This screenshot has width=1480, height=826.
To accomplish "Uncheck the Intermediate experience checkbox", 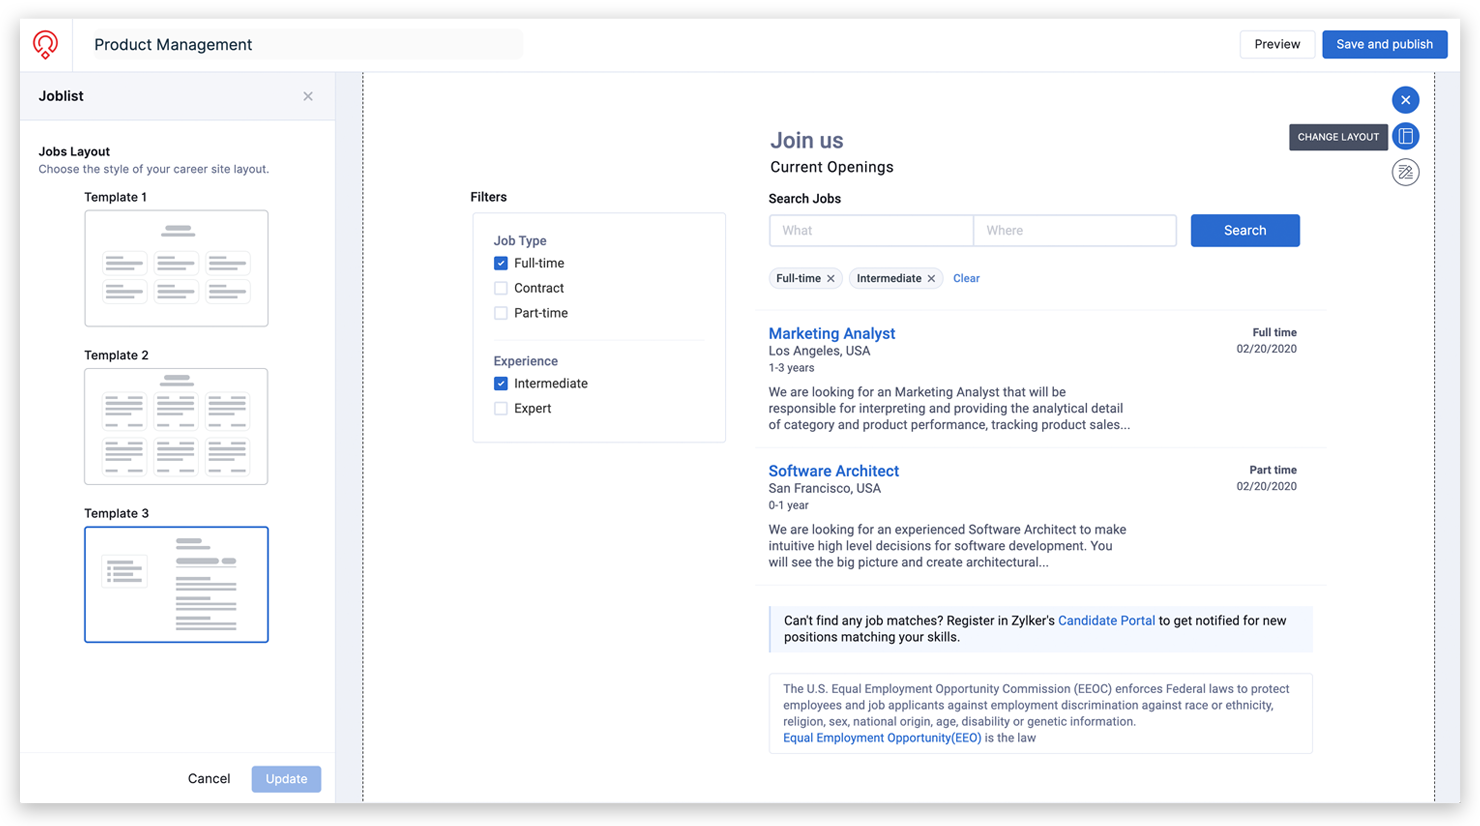I will click(501, 383).
